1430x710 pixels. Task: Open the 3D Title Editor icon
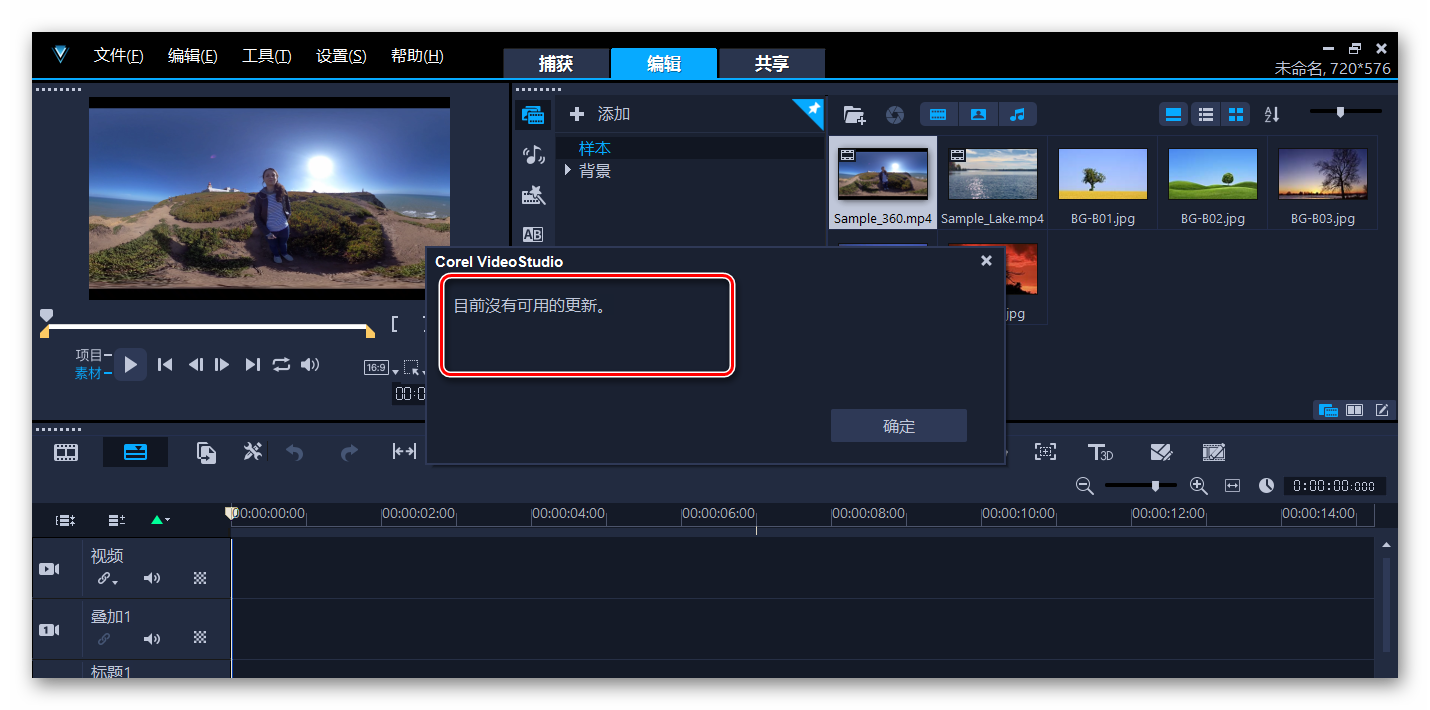pyautogui.click(x=1101, y=452)
